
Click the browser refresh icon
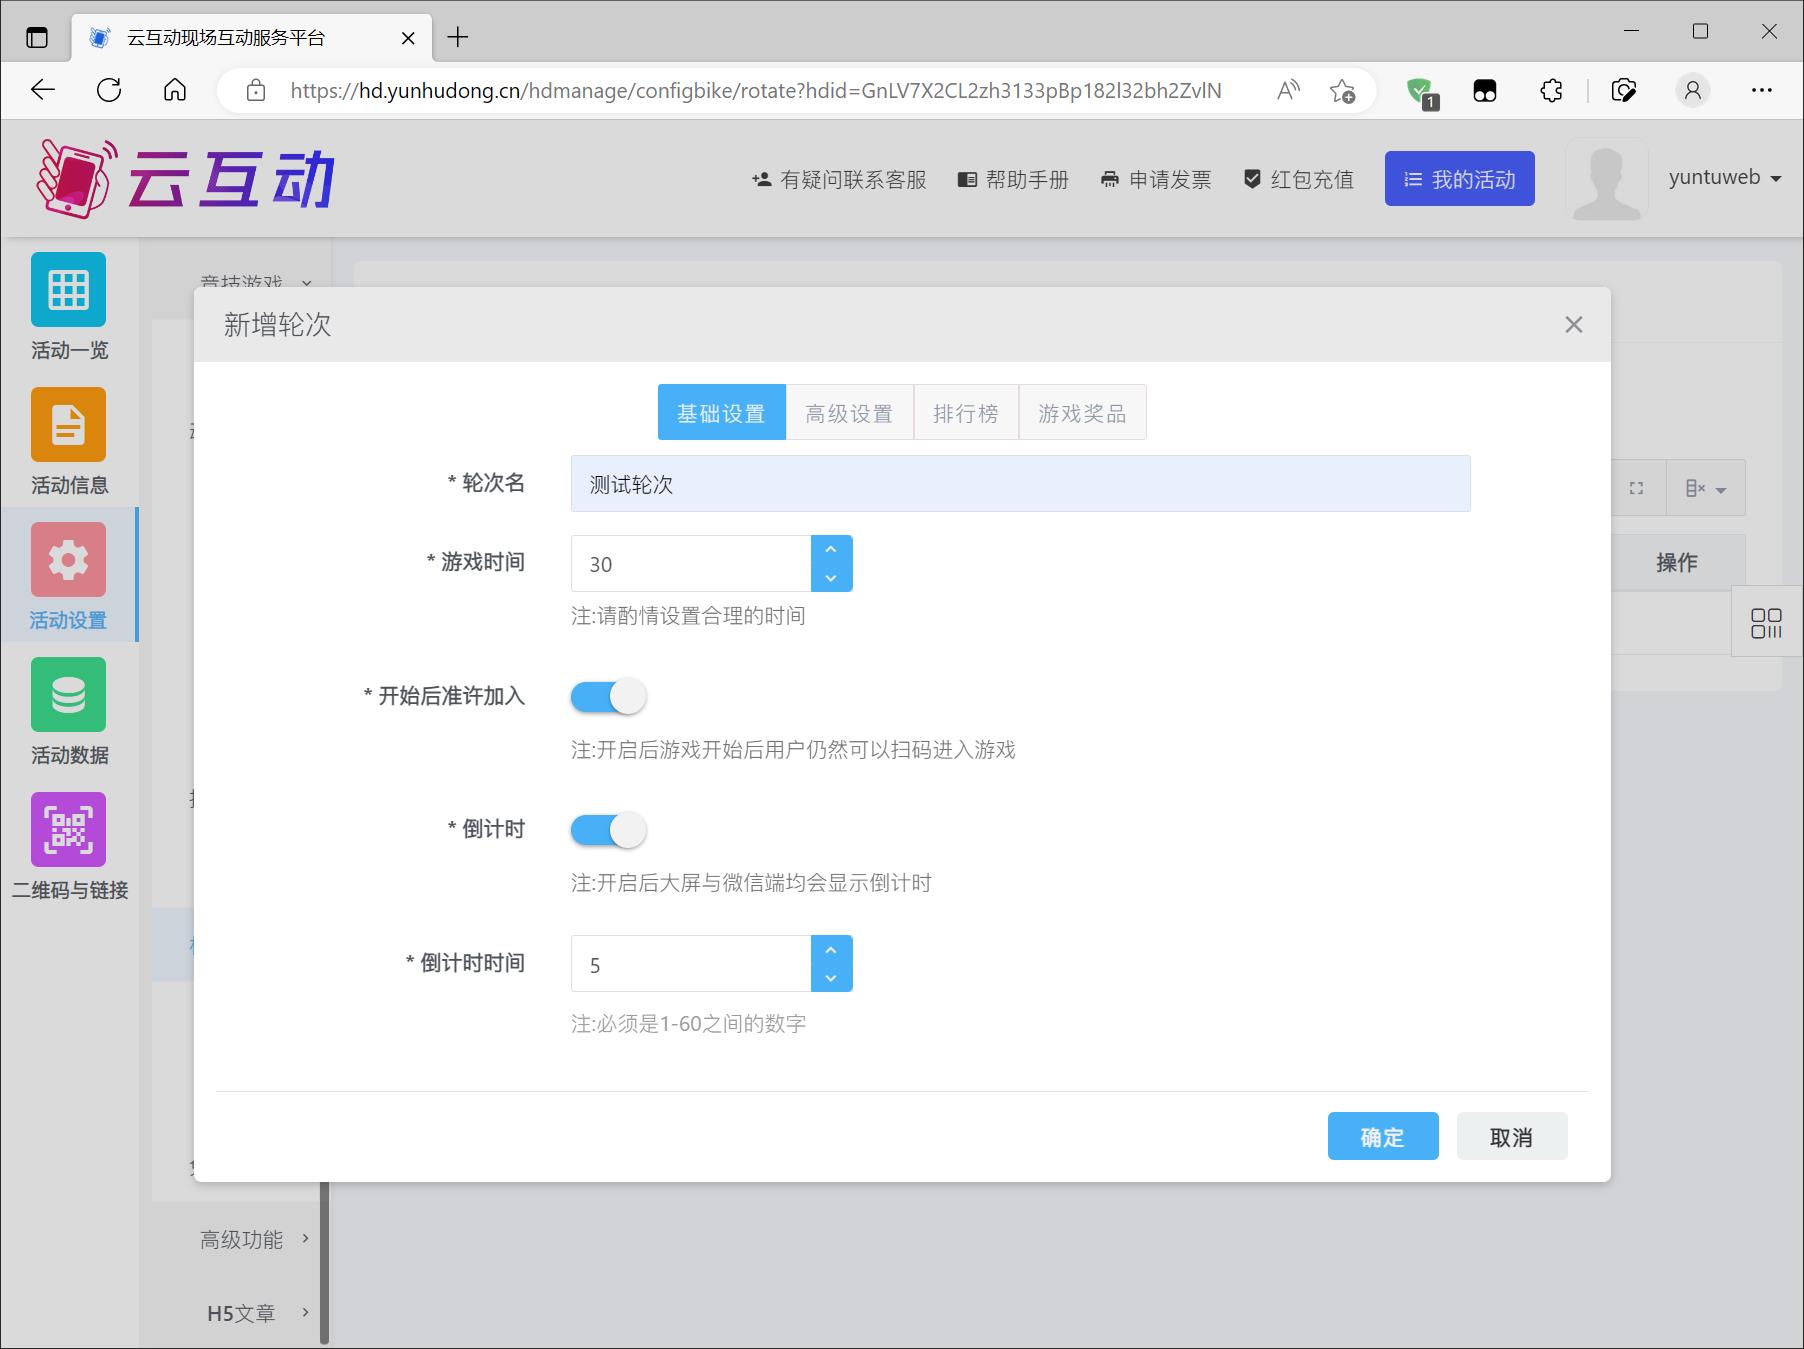tap(109, 90)
